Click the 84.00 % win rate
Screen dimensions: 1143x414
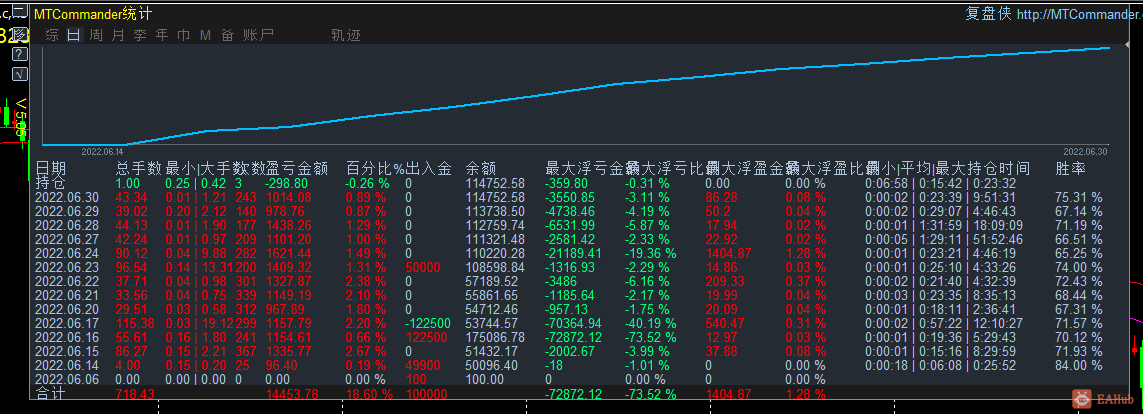(1079, 366)
